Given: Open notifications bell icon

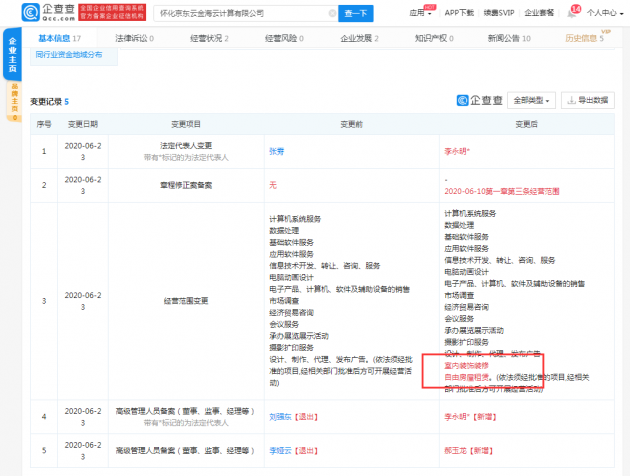Looking at the screenshot, I should coord(571,13).
